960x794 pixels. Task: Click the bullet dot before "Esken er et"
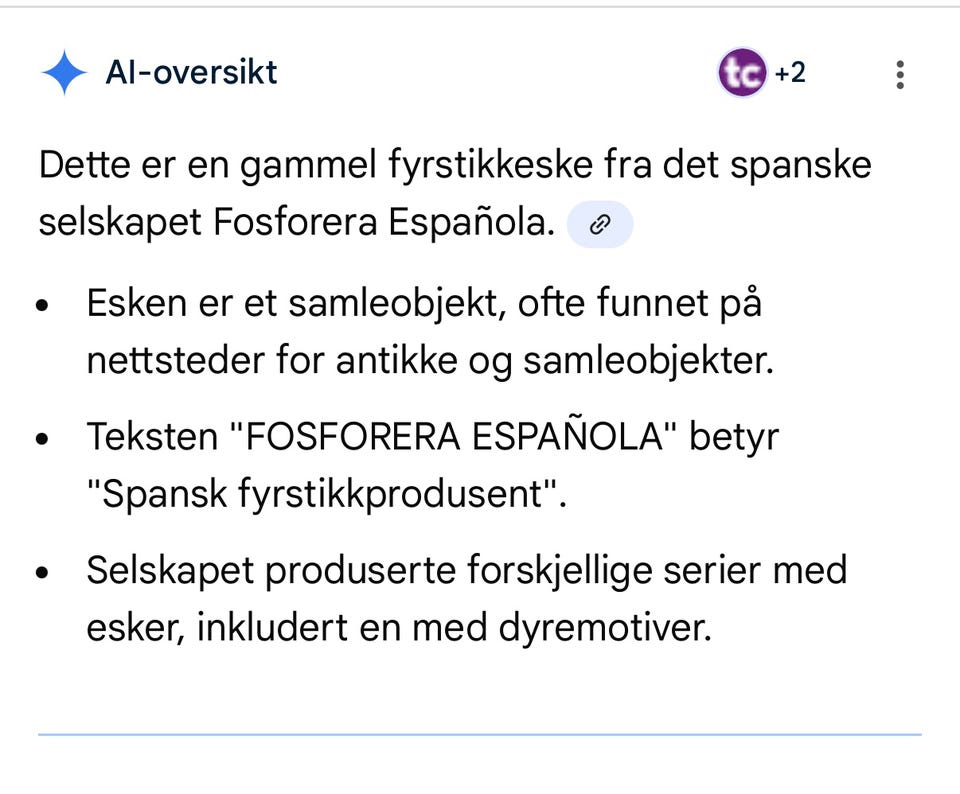(42, 305)
